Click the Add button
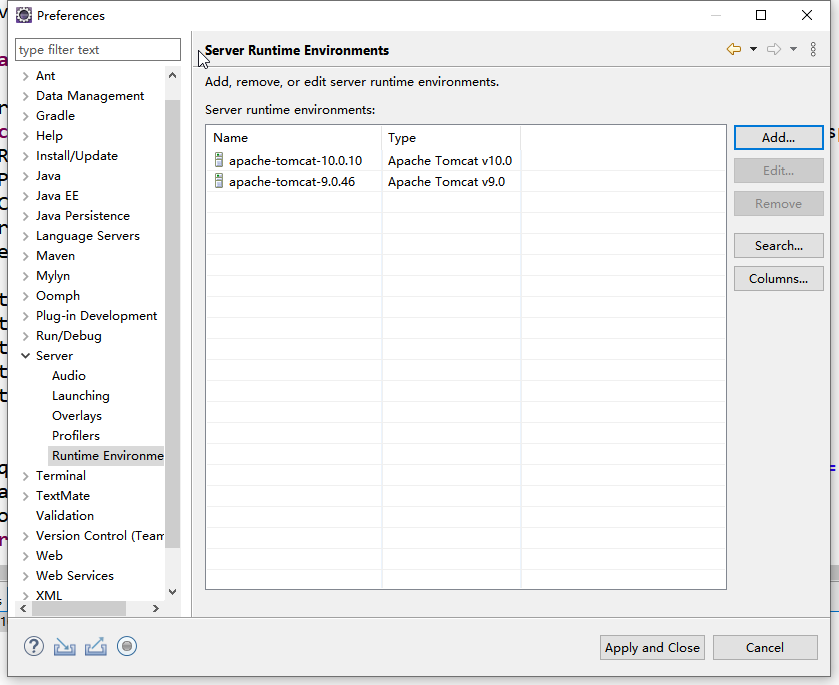The image size is (839, 685). pos(778,137)
